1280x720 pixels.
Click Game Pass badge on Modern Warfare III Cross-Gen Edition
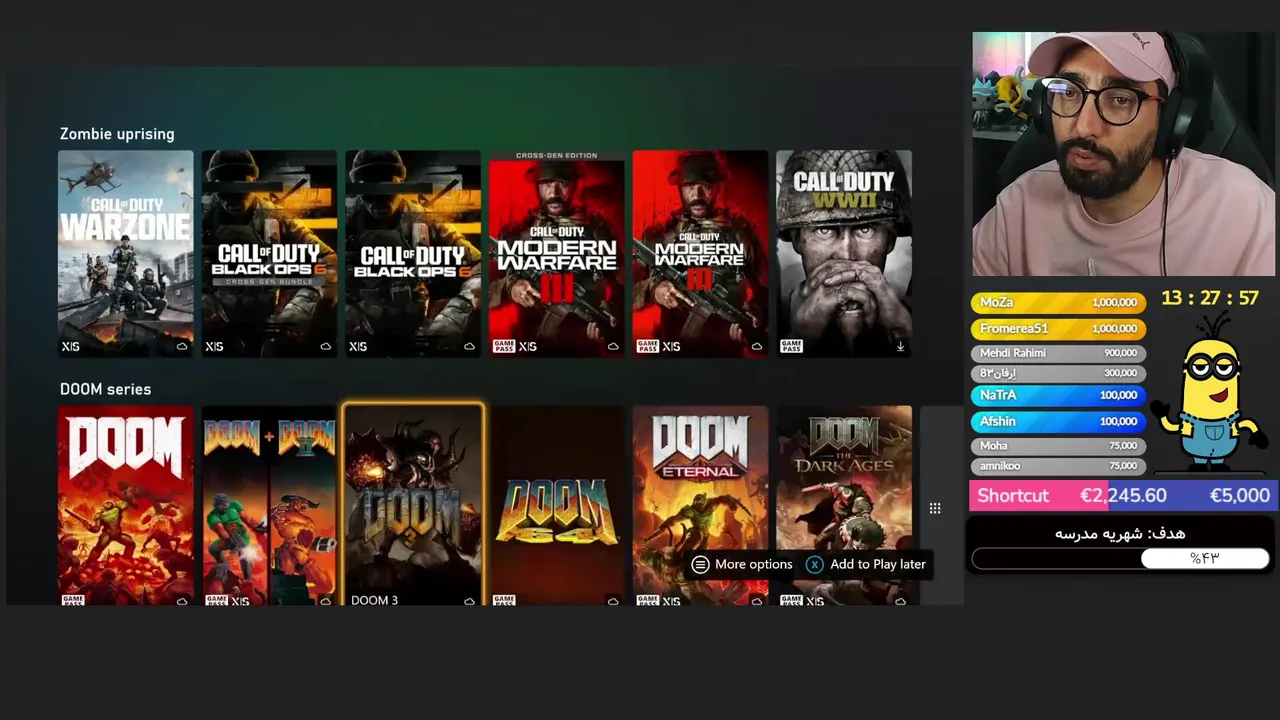point(504,346)
